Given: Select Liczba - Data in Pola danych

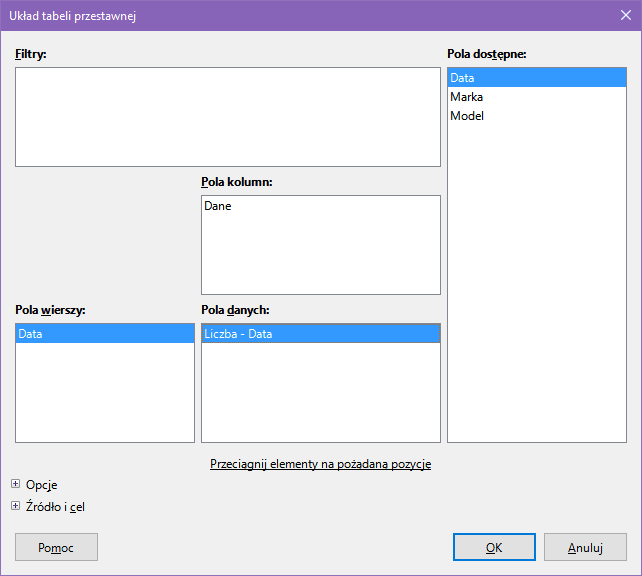Looking at the screenshot, I should click(x=238, y=334).
